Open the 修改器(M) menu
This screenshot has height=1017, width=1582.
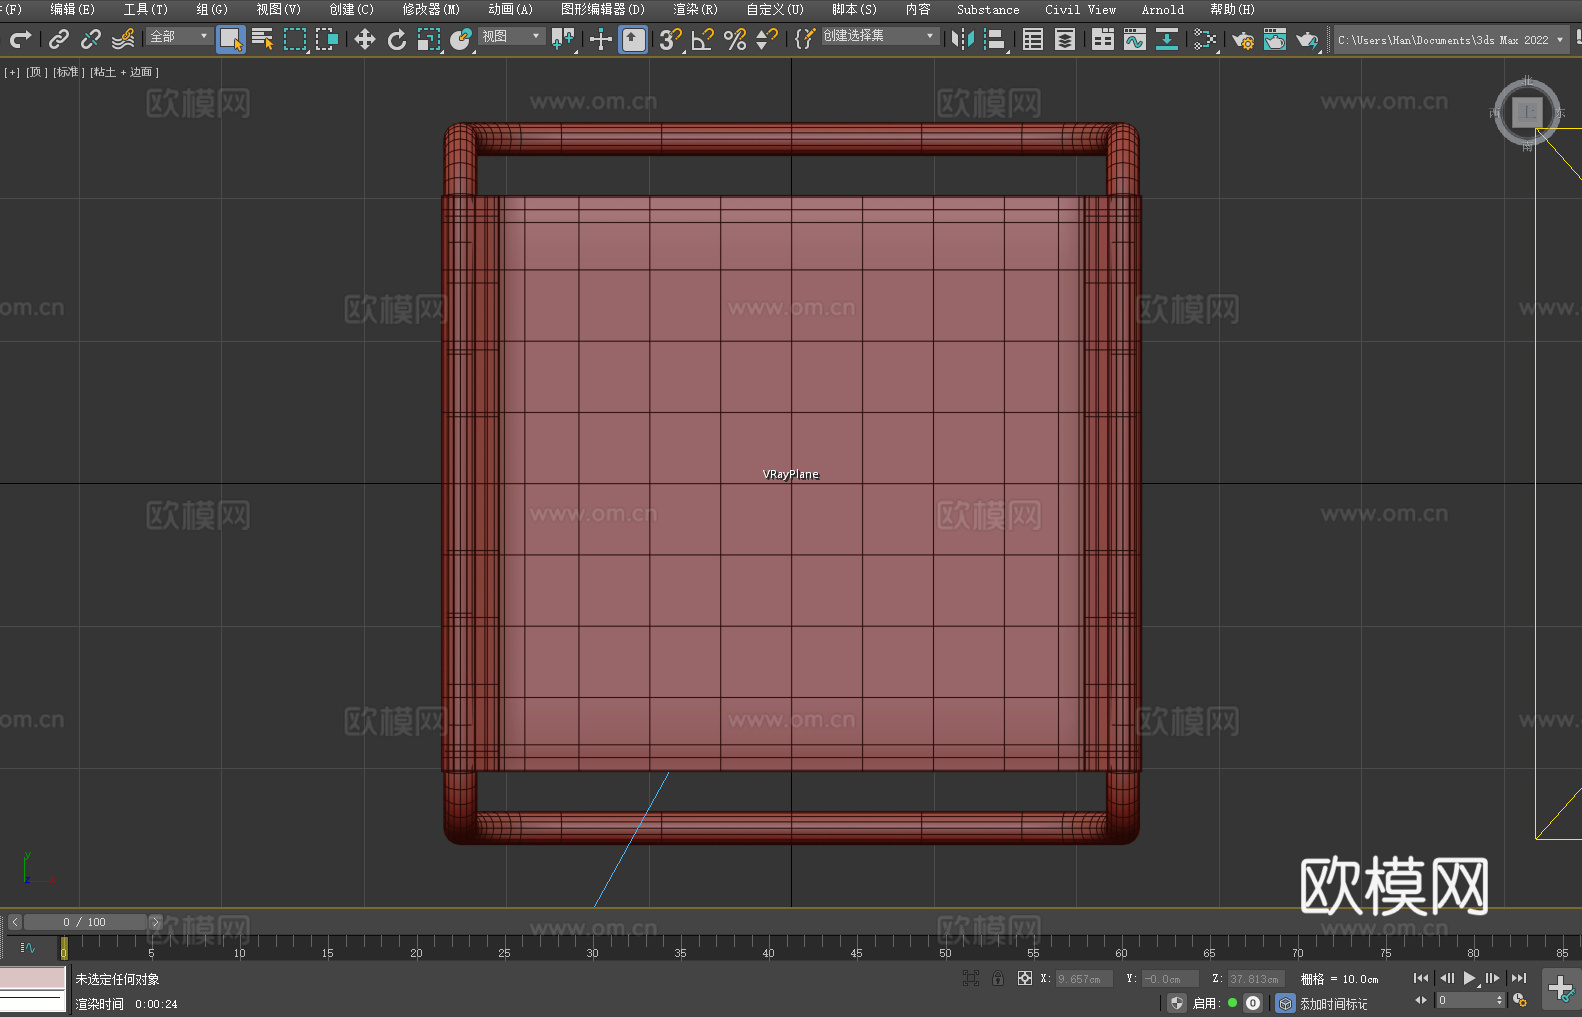pyautogui.click(x=431, y=9)
